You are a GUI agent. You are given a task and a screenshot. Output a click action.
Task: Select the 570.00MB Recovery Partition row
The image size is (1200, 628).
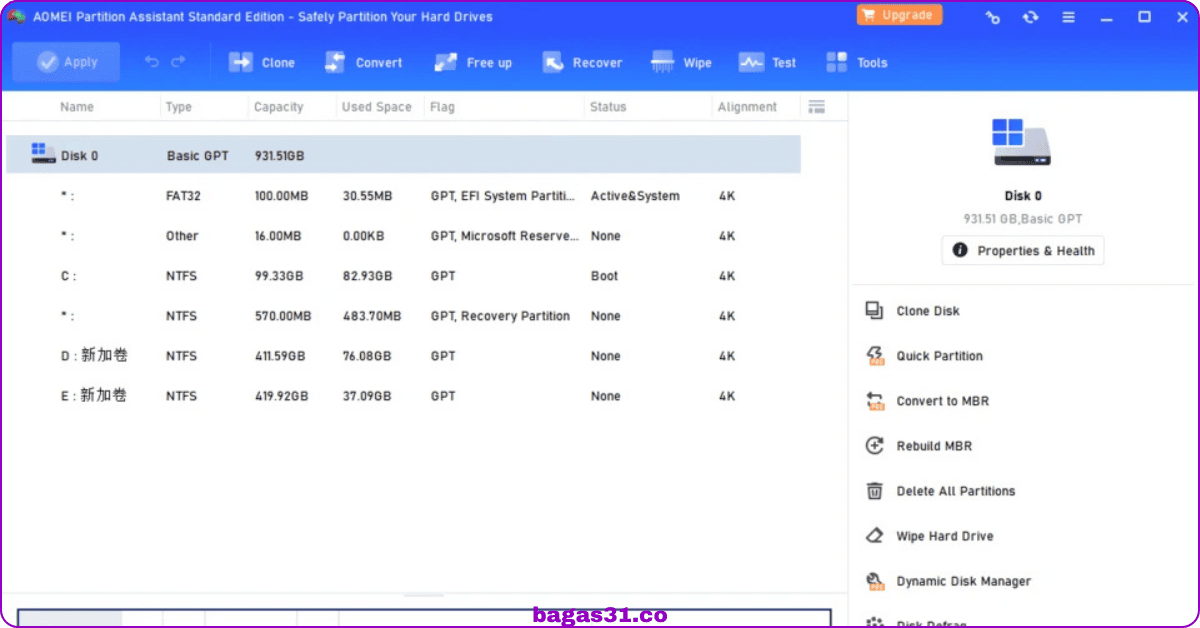point(404,316)
